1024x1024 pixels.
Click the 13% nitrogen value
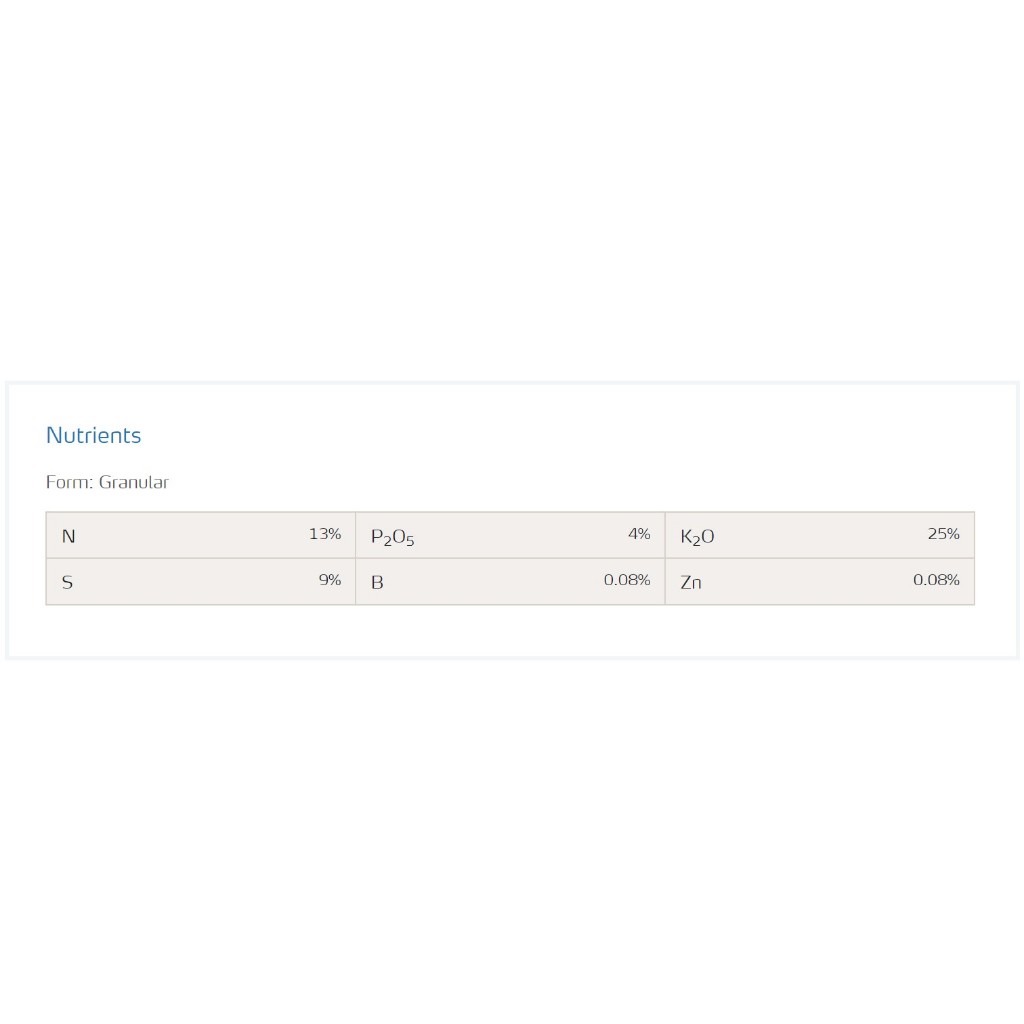[x=325, y=534]
